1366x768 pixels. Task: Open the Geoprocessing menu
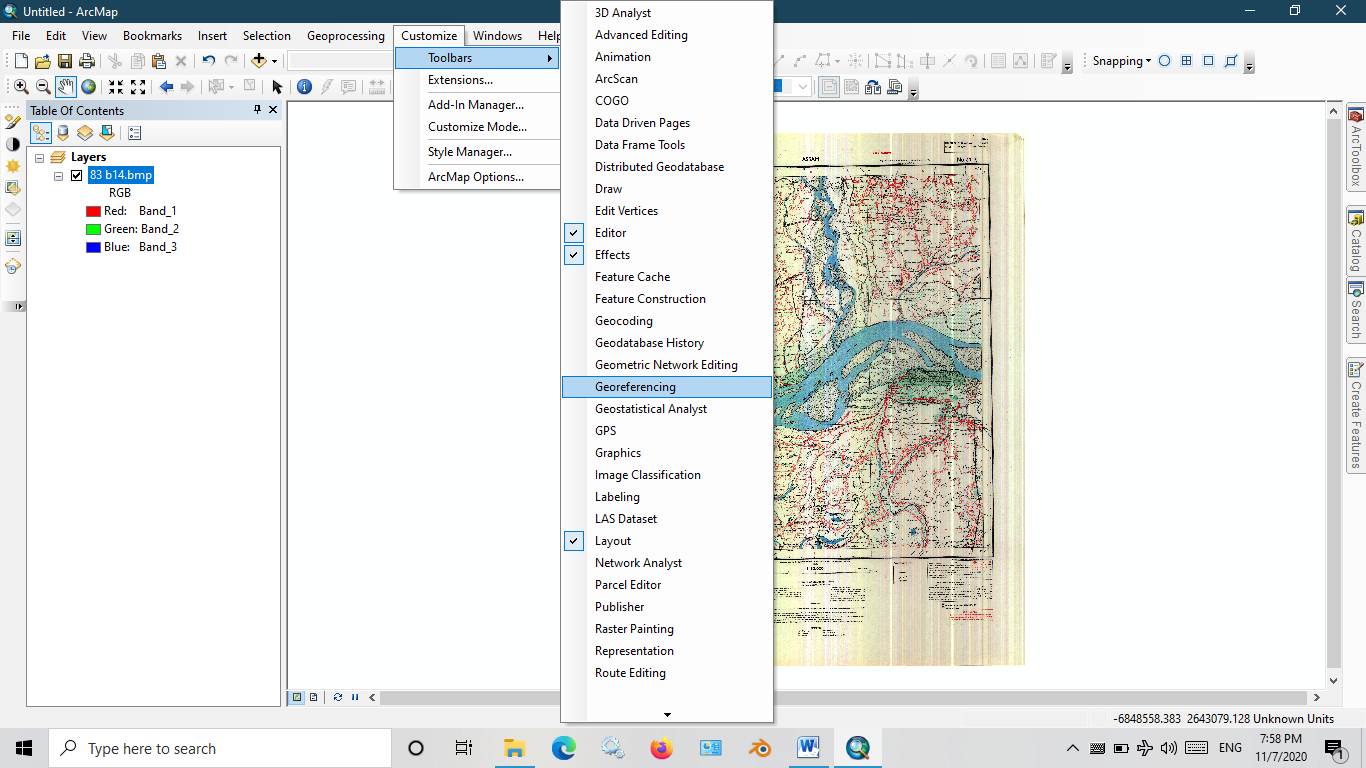point(344,35)
